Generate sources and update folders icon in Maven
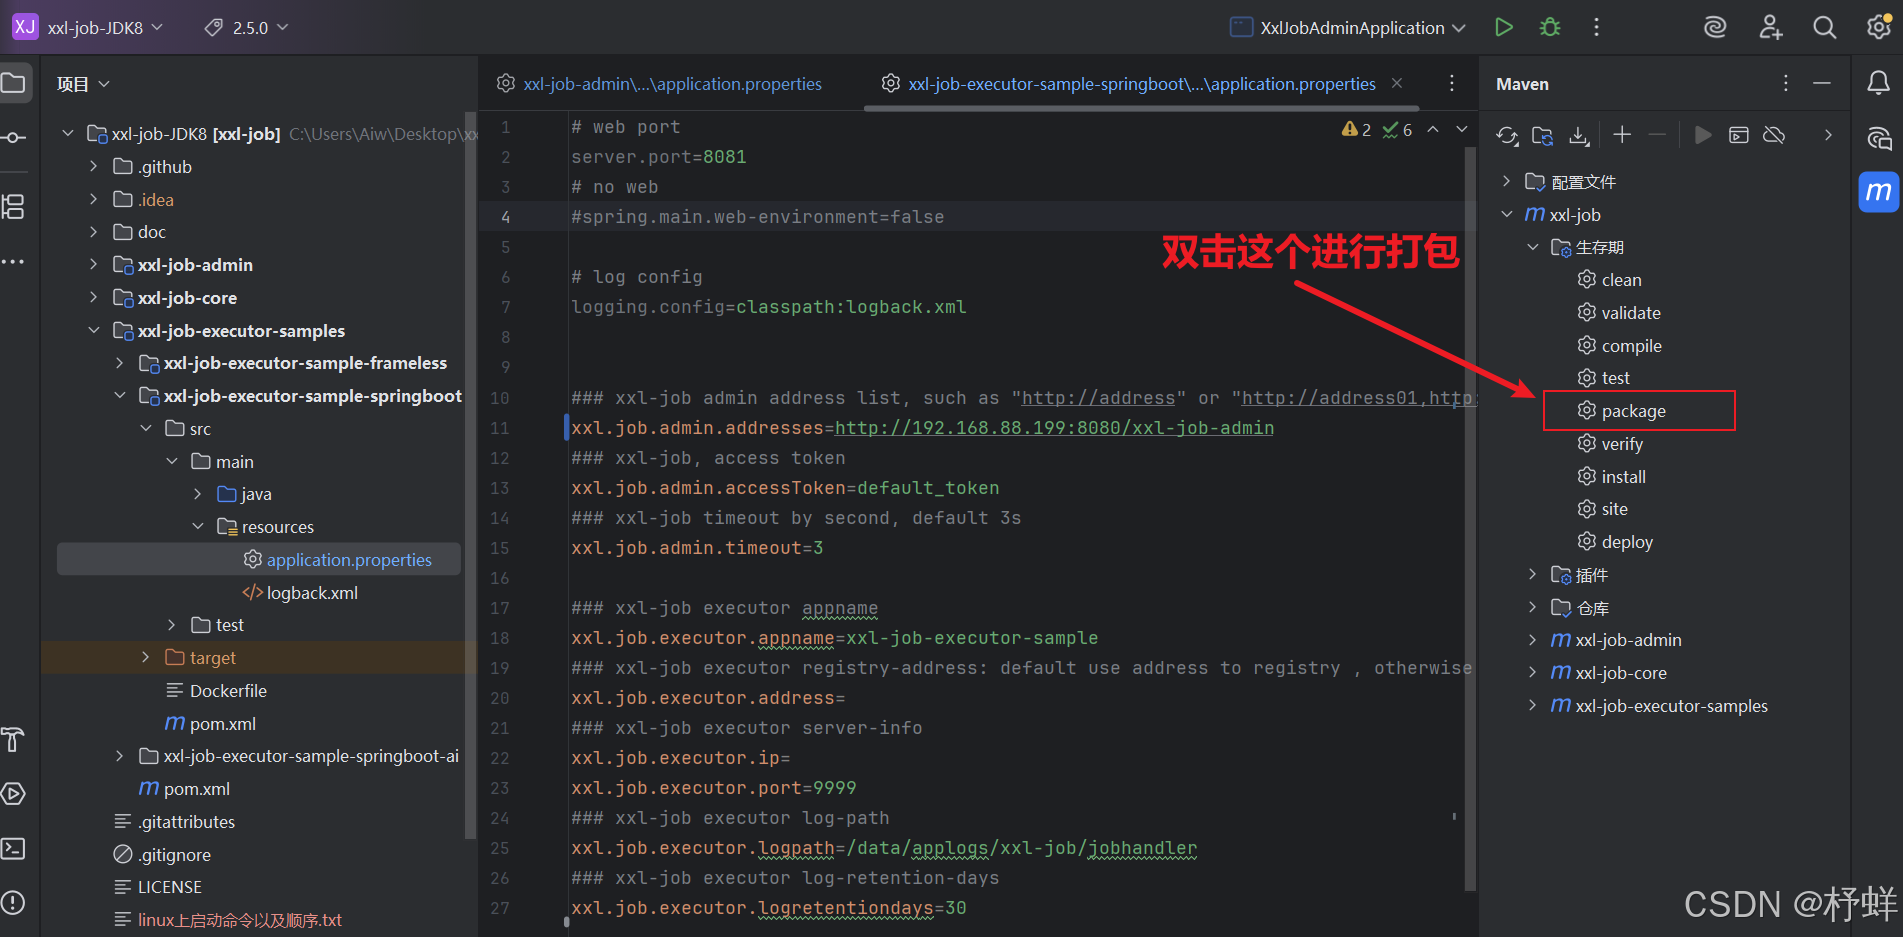 click(1543, 135)
